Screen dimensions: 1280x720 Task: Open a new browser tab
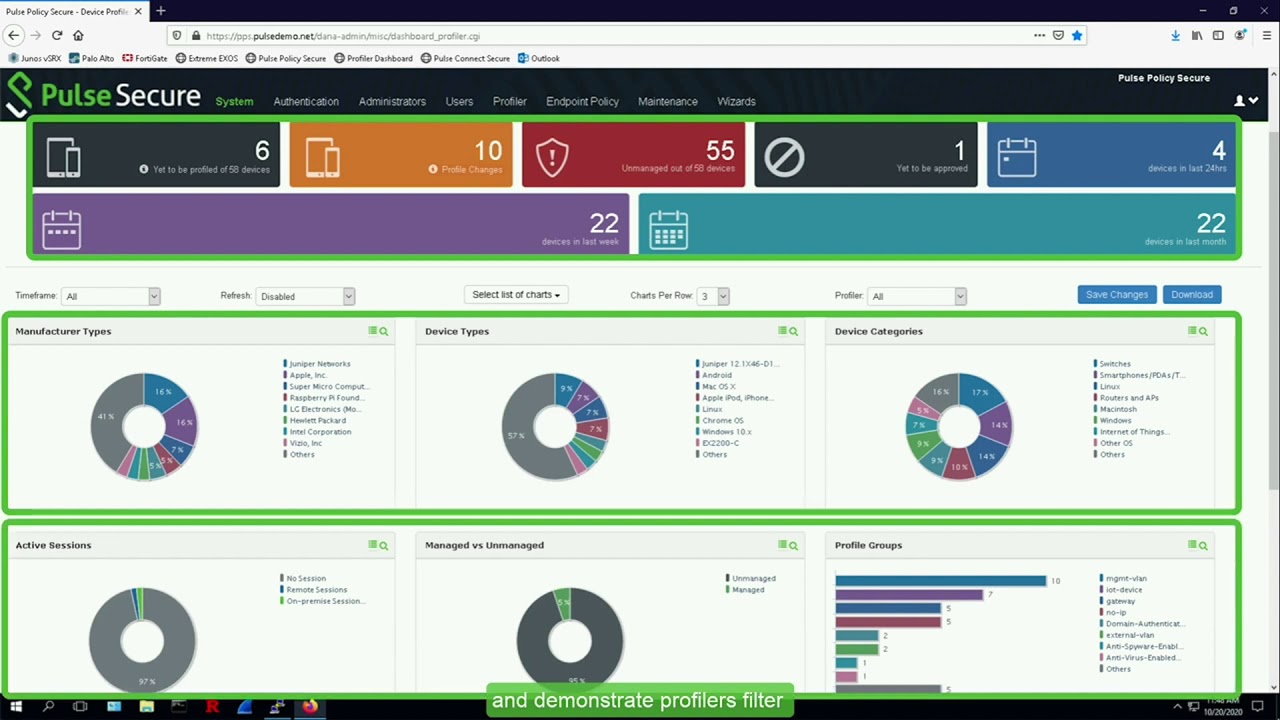(x=160, y=11)
